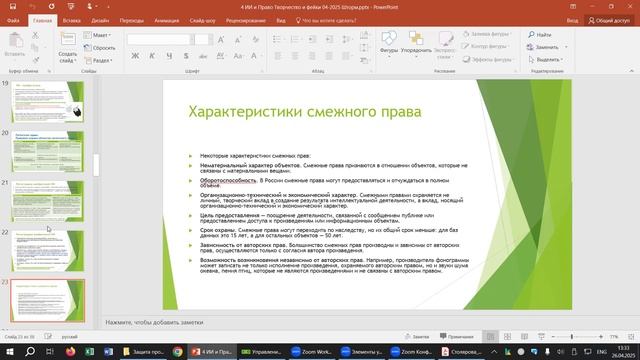Toggle the Заметки (Notes) pane in the status bar
Viewport: 640px width, 360px height.
coord(417,337)
